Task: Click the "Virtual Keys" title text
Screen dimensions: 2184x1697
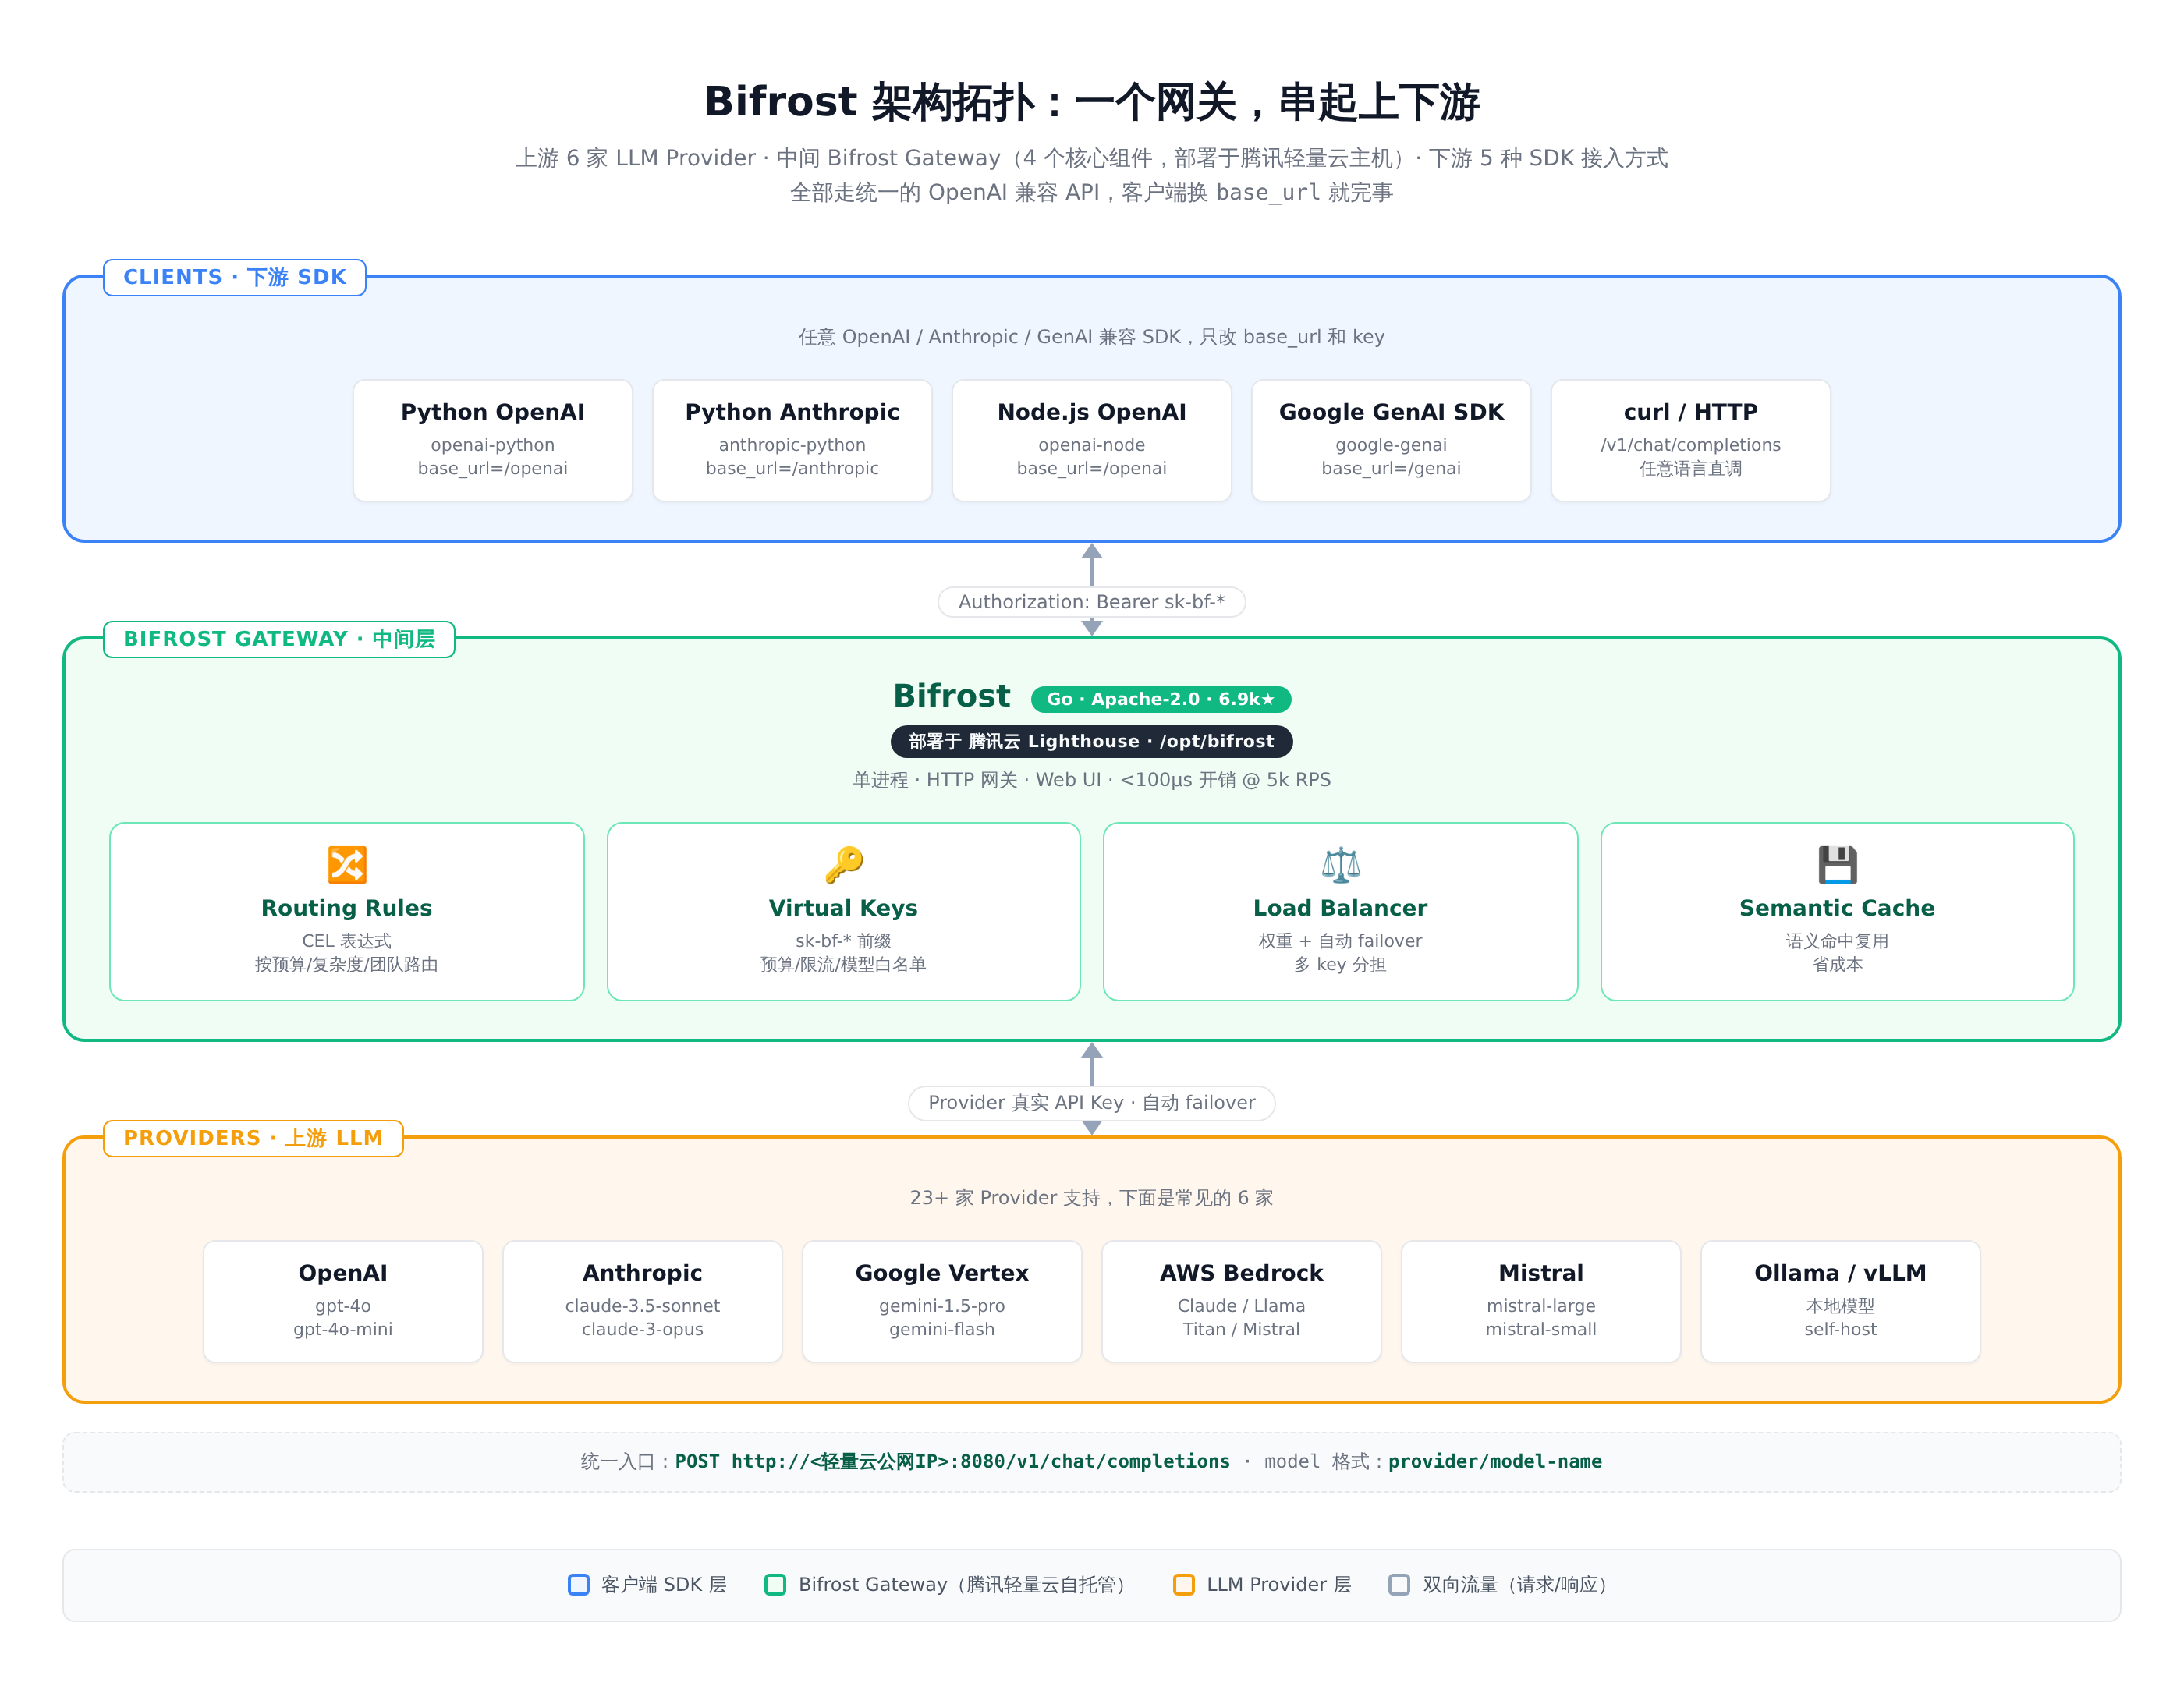Action: (x=843, y=908)
